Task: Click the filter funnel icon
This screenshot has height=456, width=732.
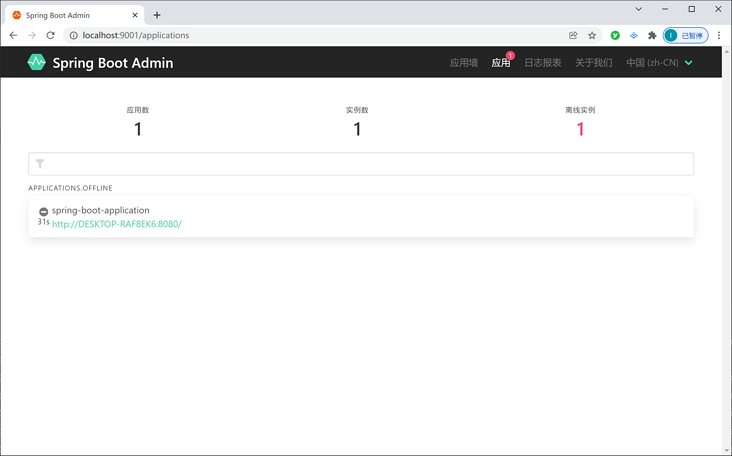Action: click(40, 164)
